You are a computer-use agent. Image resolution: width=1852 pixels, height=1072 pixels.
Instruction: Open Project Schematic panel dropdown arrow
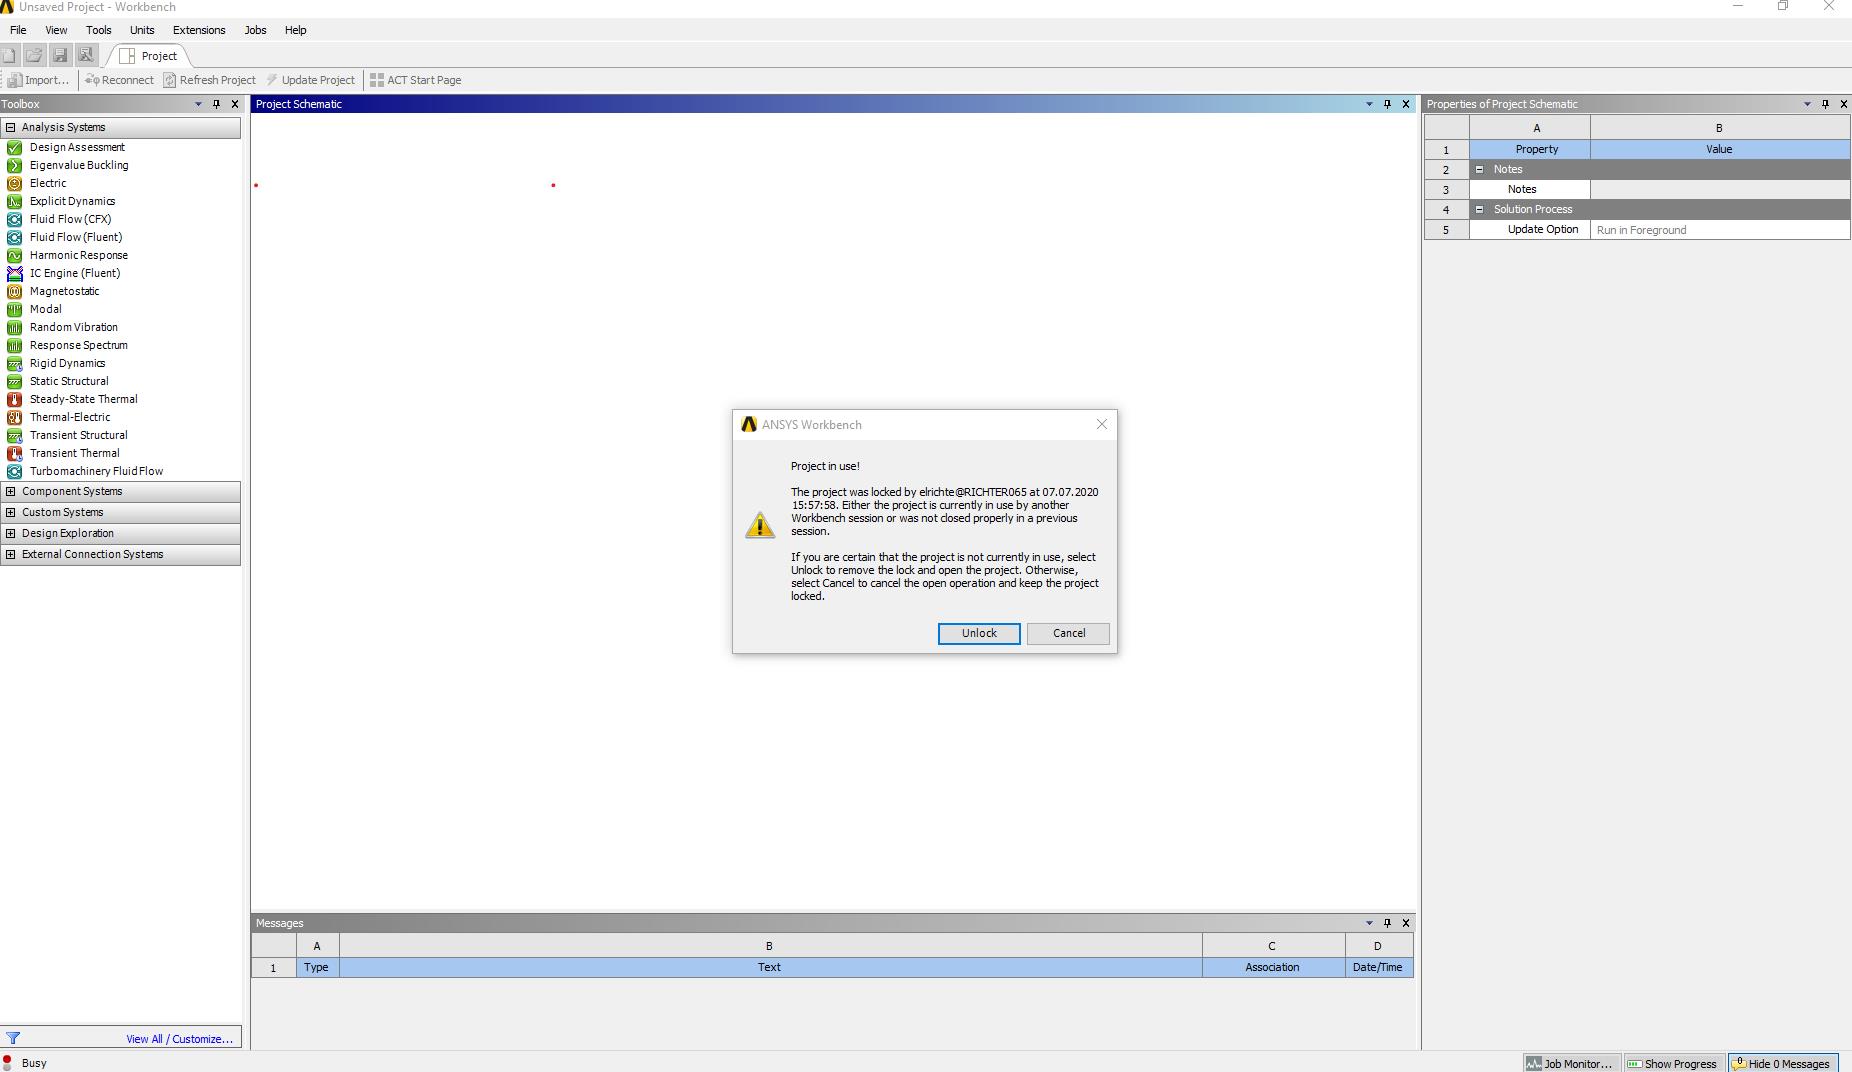pyautogui.click(x=1369, y=104)
